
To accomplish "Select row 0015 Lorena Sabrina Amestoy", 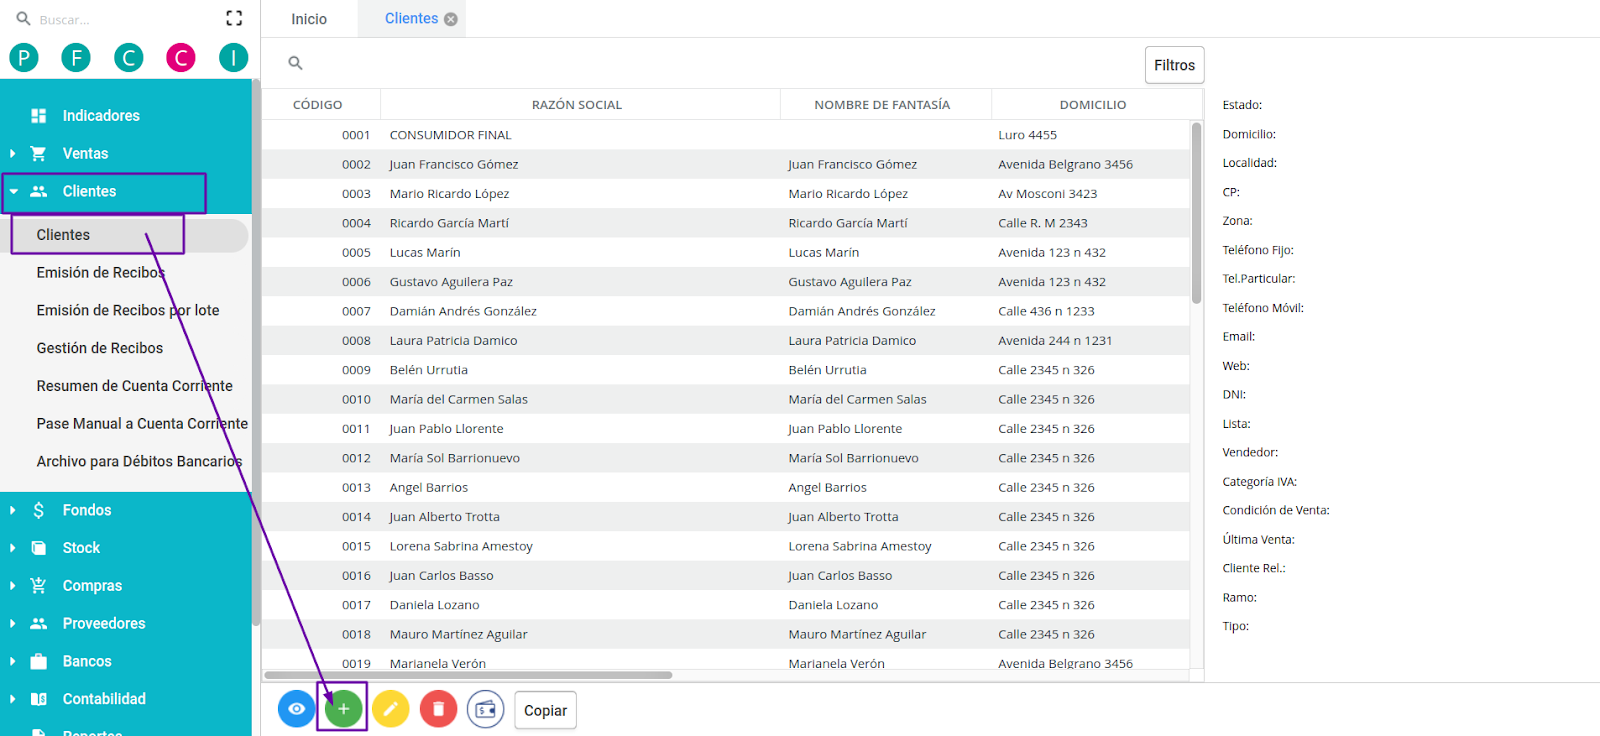I will click(x=726, y=546).
